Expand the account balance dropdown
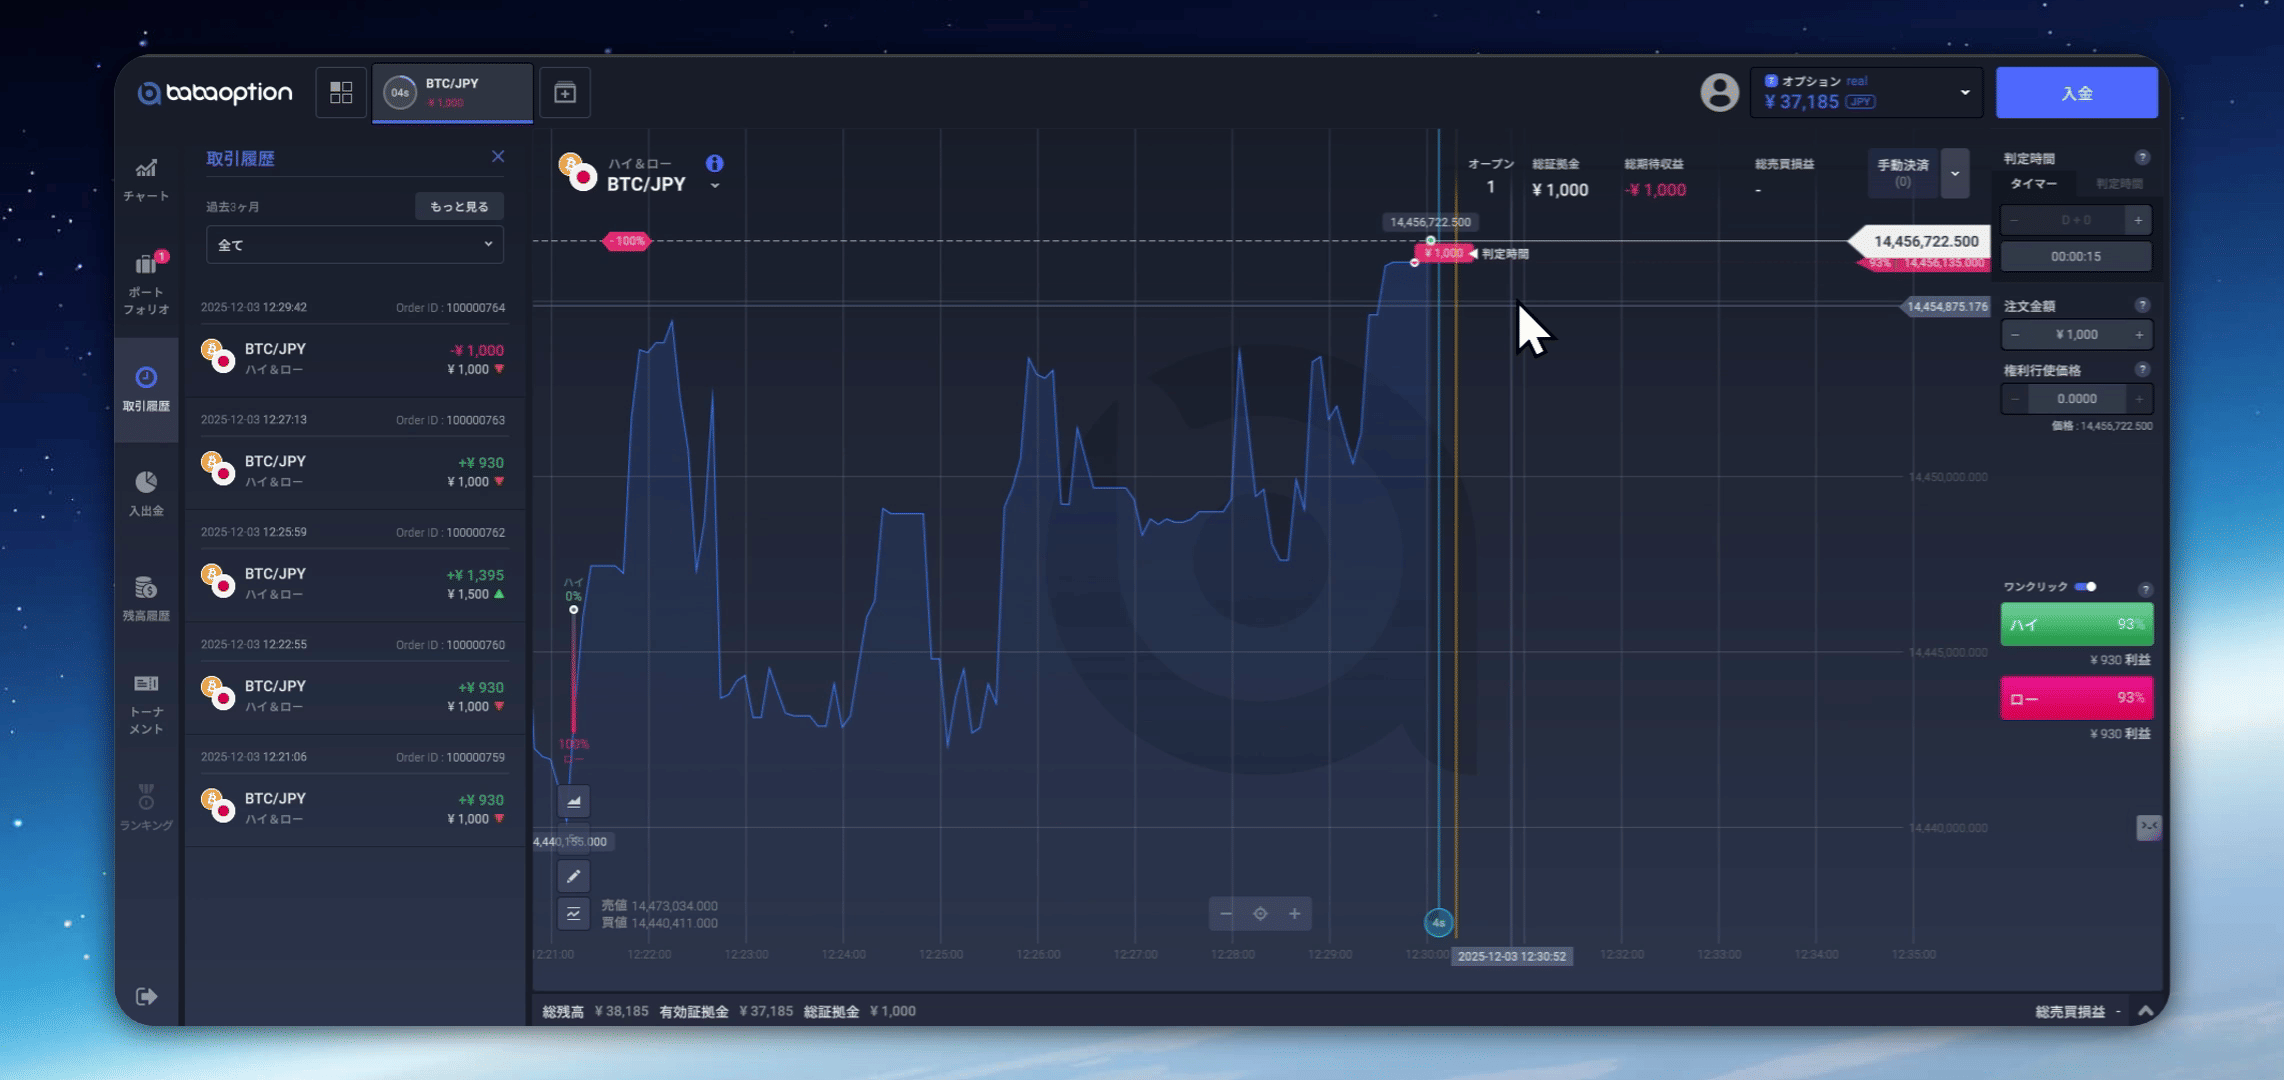Screen dimensions: 2284x1080 coord(1964,93)
